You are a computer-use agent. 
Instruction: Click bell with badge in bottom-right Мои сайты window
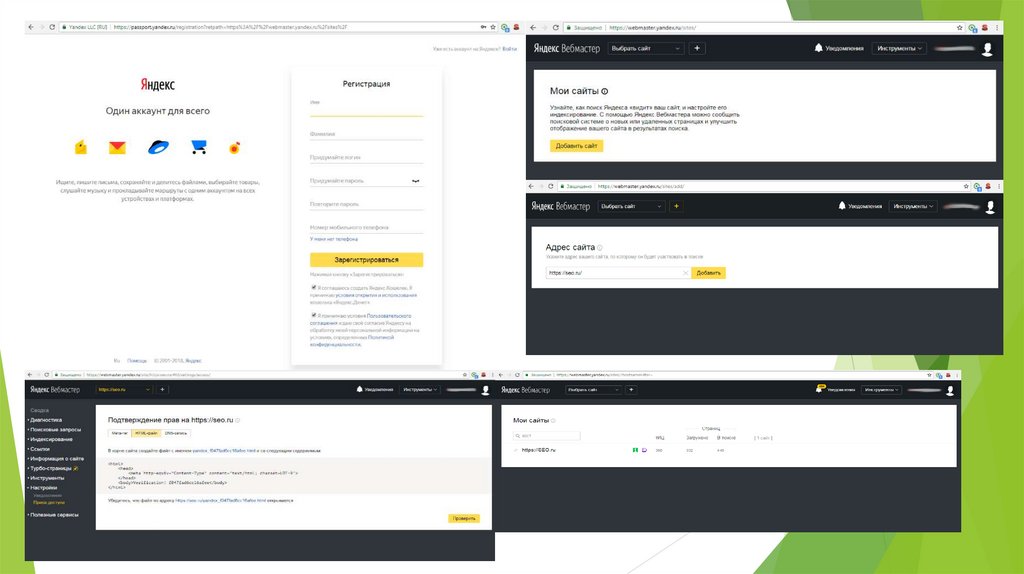[x=820, y=389]
